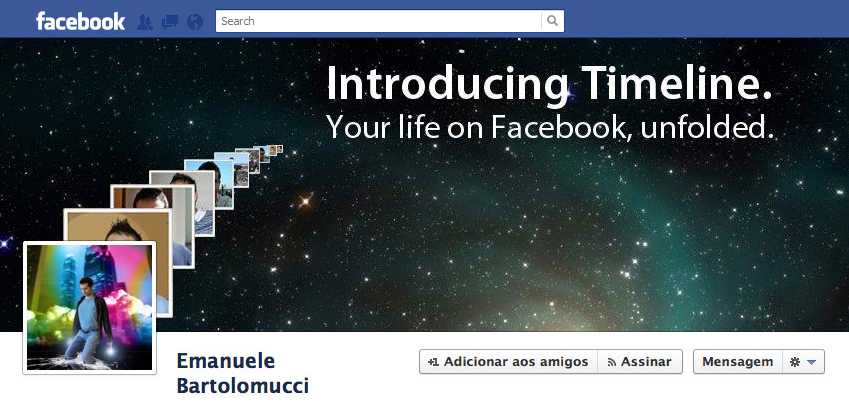The height and width of the screenshot is (404, 849).
Task: Subscribe using the Assinar button
Action: [x=640, y=362]
